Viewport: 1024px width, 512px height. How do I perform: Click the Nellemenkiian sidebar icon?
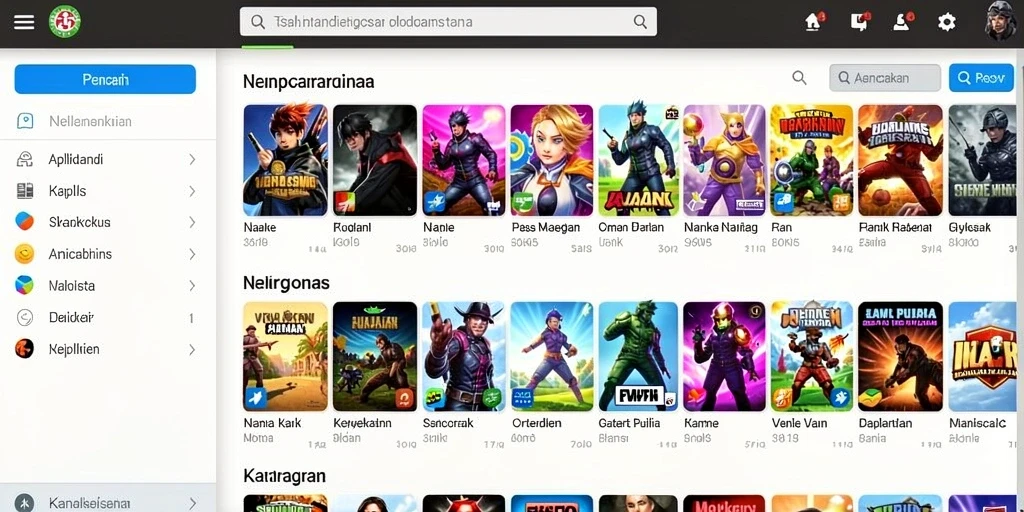coord(25,121)
